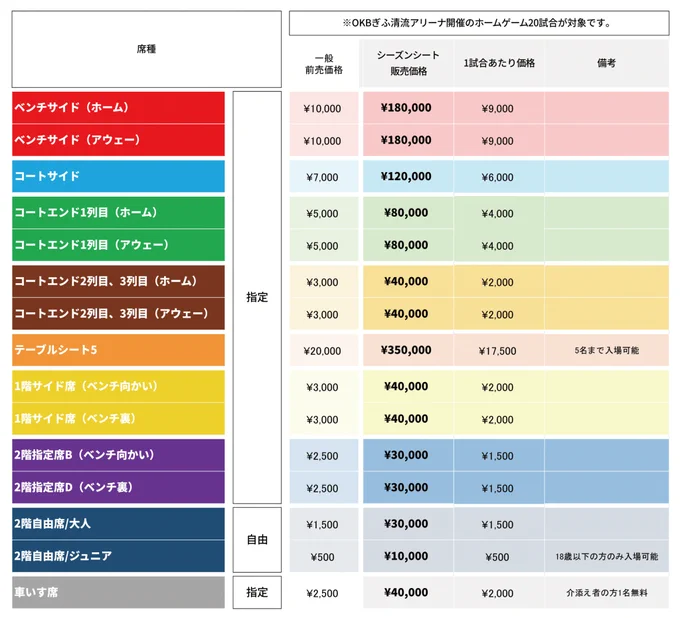Click ¥40,000 in 1階サイド席（ベンチ向かい） row
Image resolution: width=680 pixels, height=618 pixels.
click(x=406, y=386)
